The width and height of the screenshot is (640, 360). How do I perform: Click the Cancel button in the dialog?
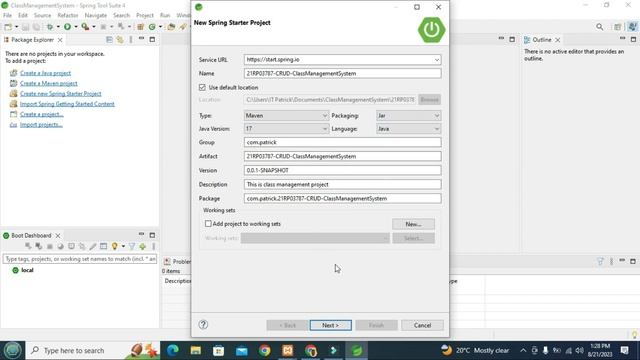422,325
